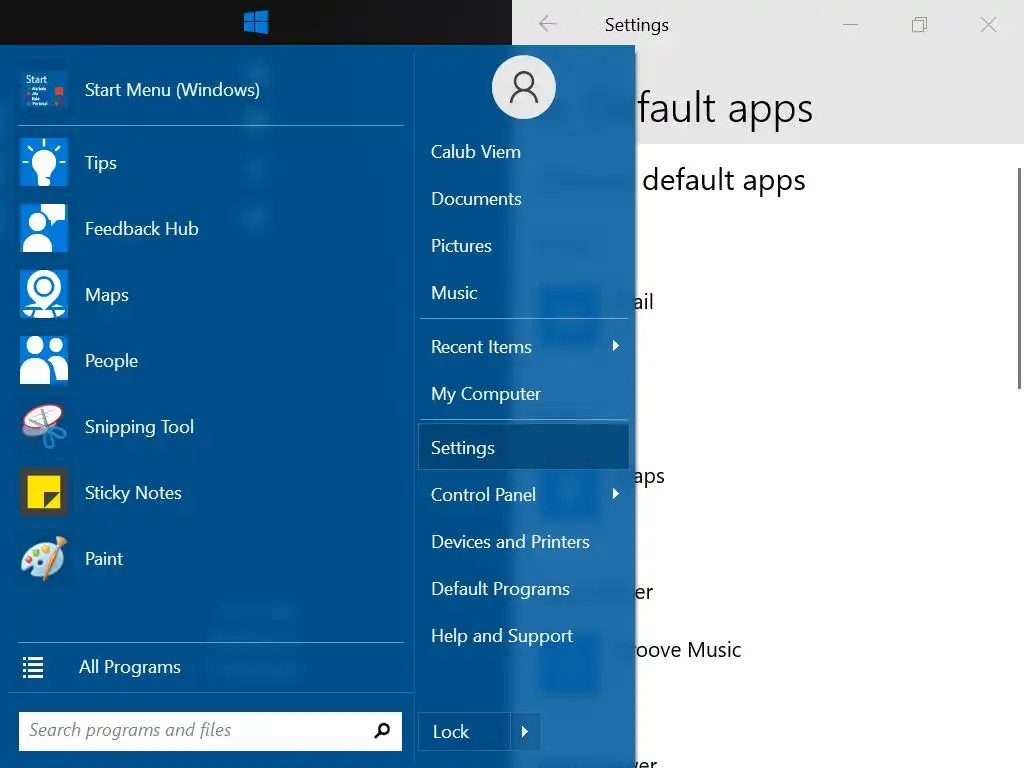1024x768 pixels.
Task: Select the Feedback Hub label
Action: click(142, 229)
